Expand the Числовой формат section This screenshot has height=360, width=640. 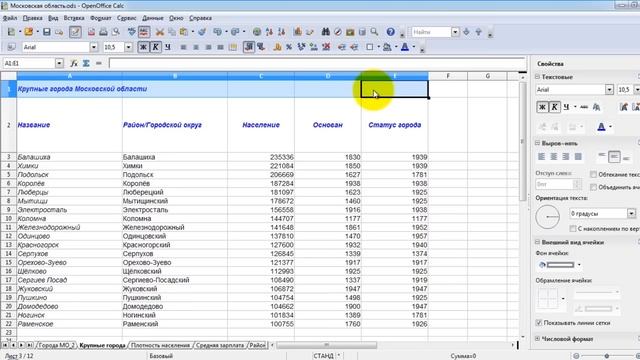(x=538, y=339)
